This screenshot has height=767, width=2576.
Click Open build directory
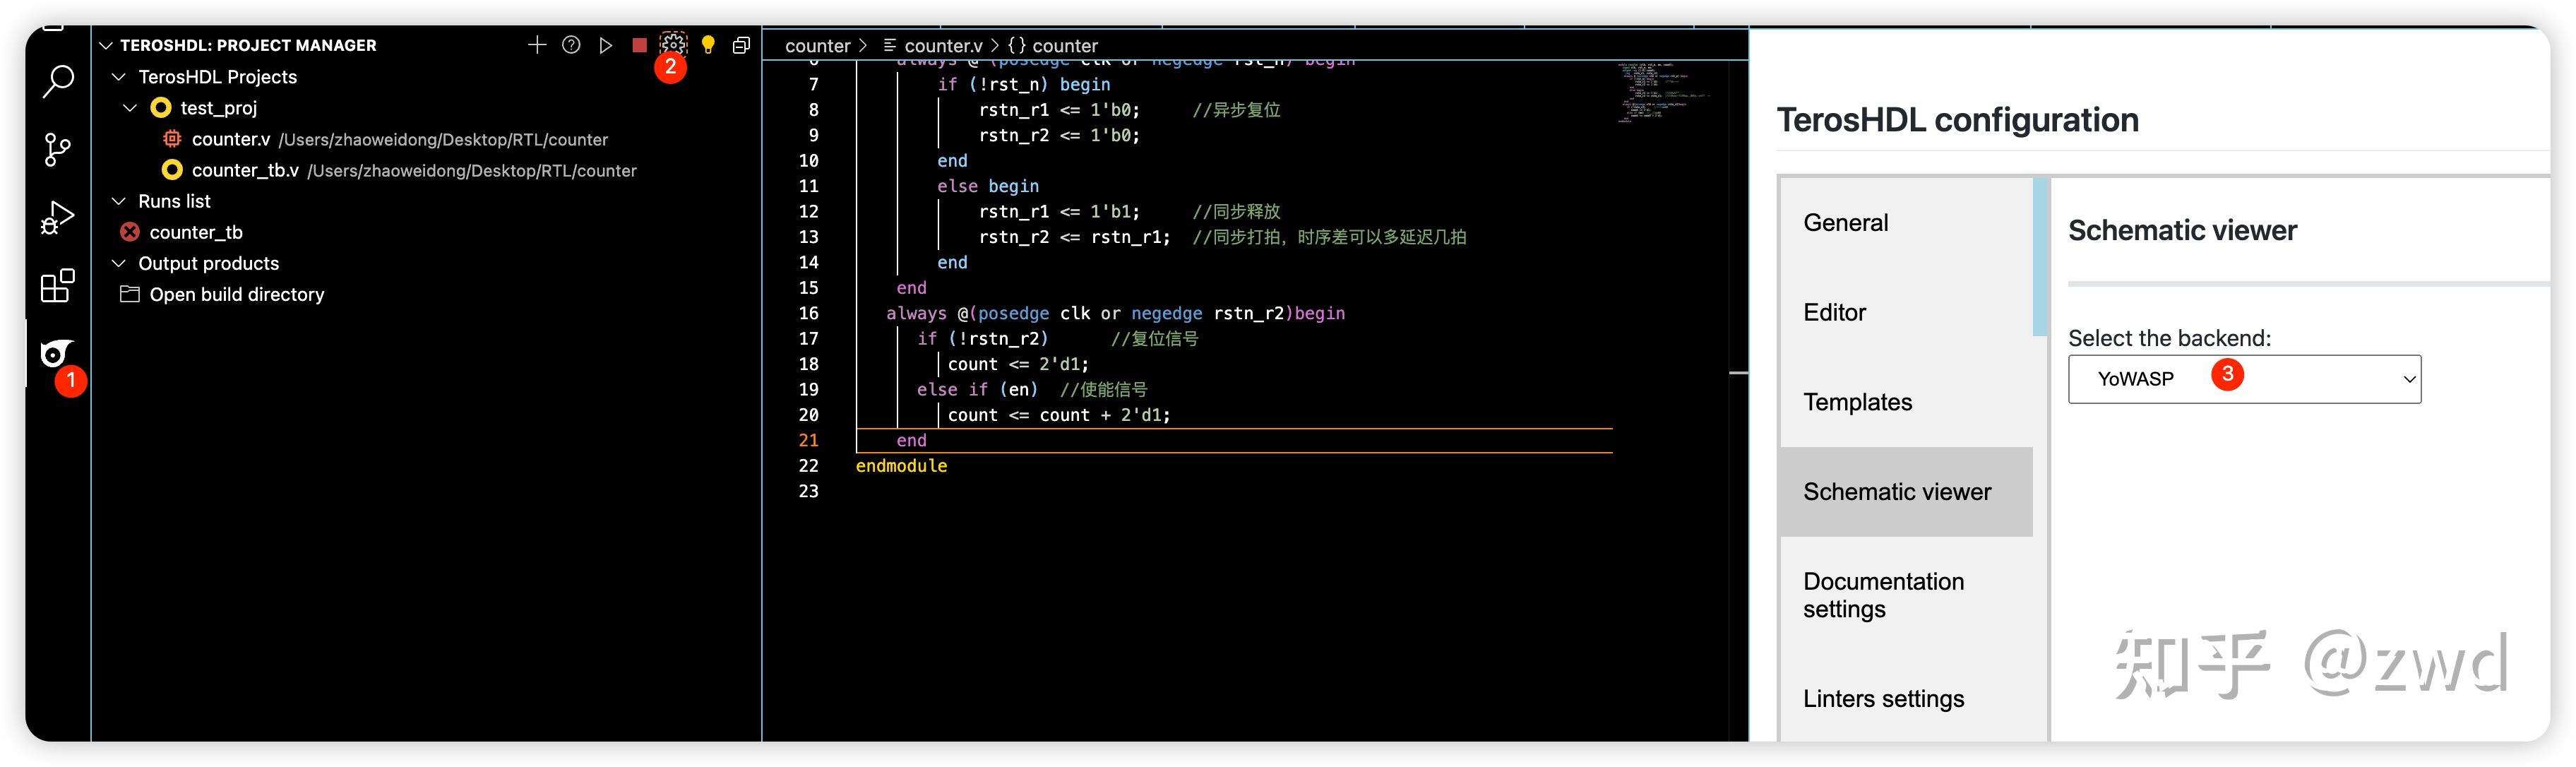point(236,294)
